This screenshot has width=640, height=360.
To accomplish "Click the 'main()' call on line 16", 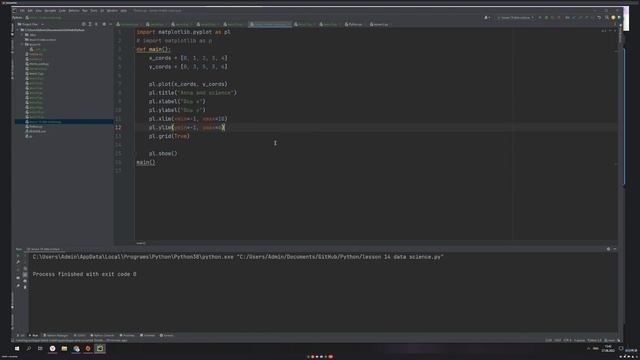I will (146, 162).
